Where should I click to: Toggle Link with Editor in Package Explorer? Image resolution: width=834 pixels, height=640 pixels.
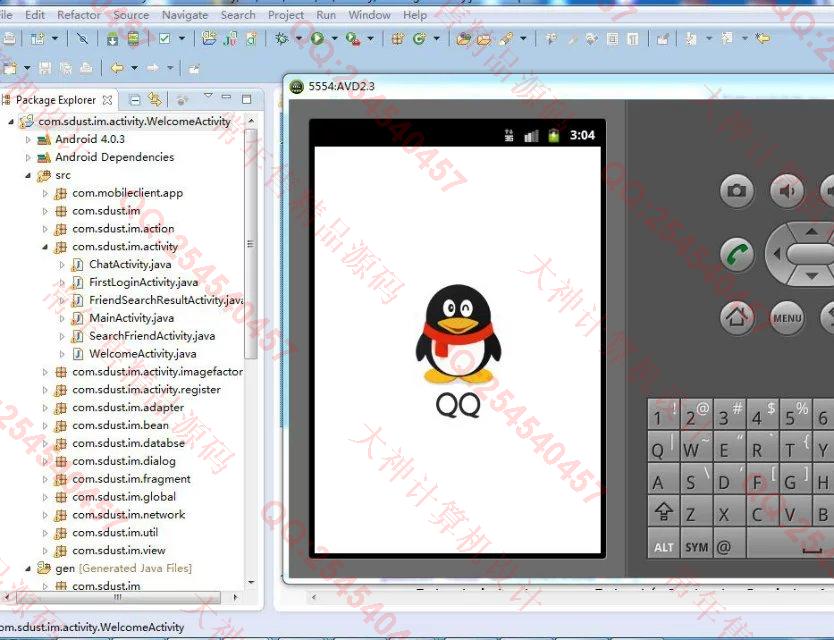pyautogui.click(x=155, y=99)
